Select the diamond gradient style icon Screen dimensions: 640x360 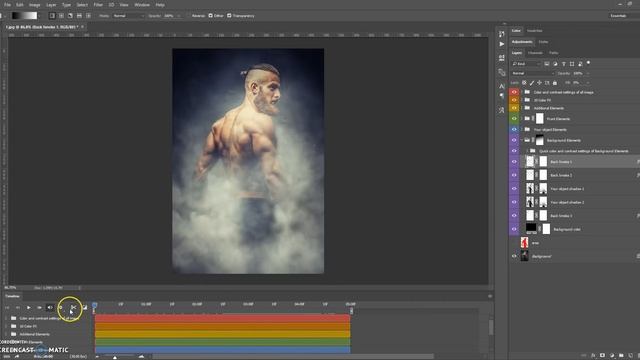tap(88, 16)
